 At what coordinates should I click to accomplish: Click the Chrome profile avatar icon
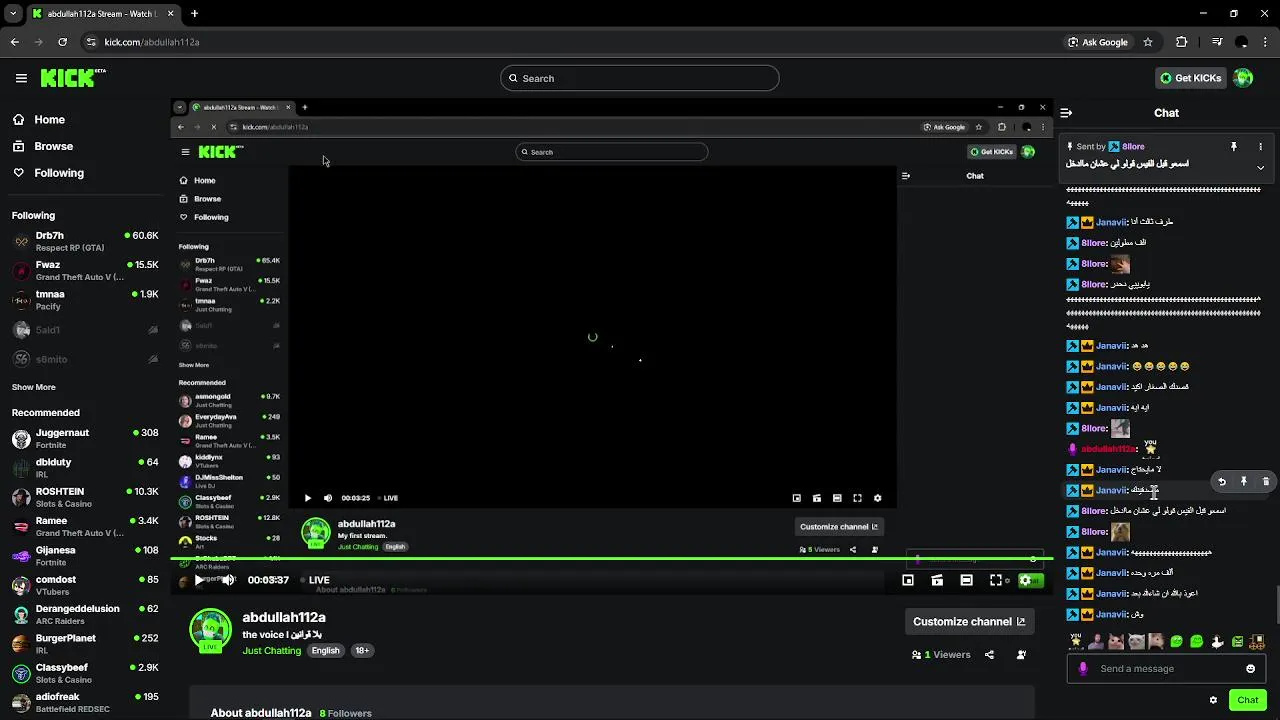(1242, 42)
